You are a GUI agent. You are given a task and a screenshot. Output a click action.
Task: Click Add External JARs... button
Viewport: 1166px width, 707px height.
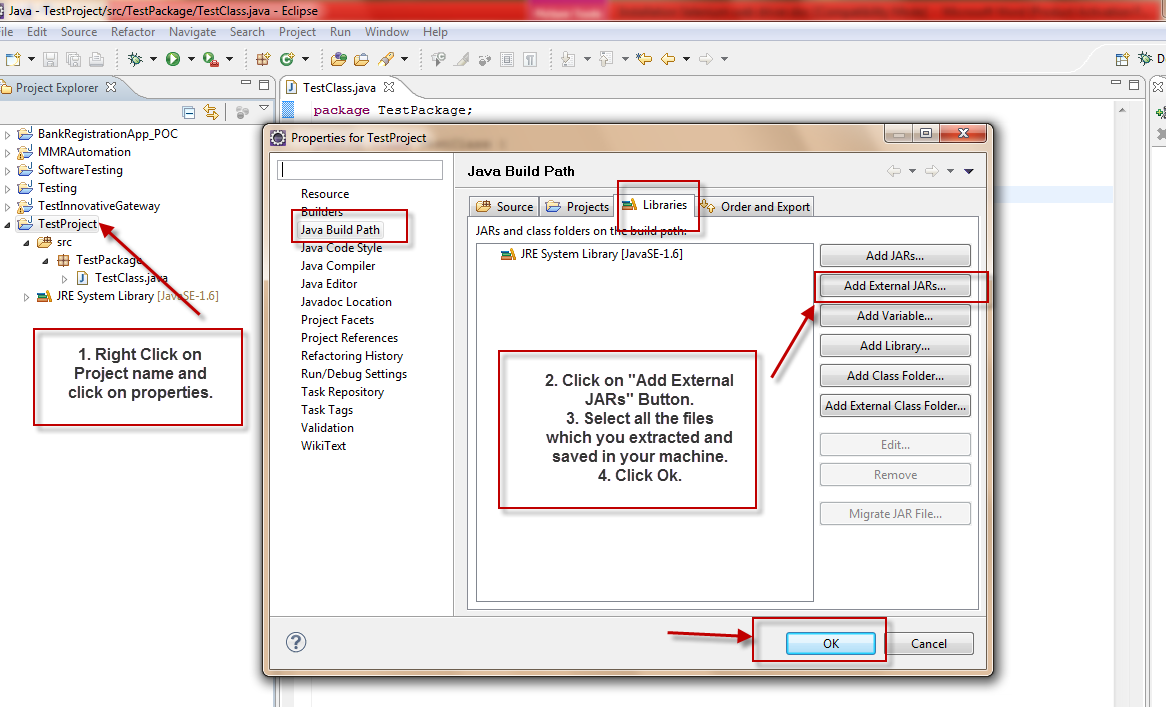point(895,285)
